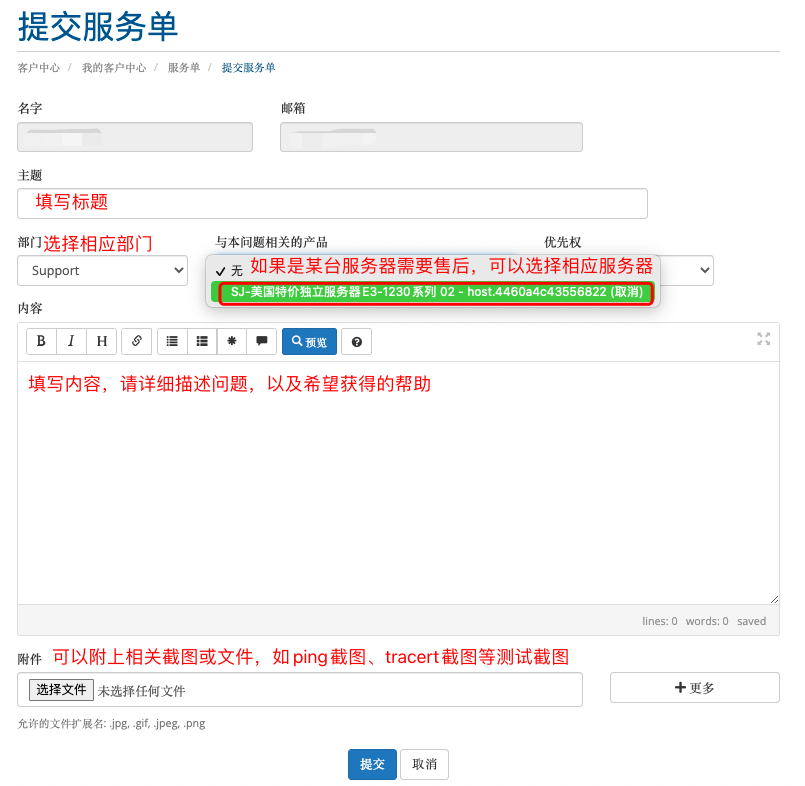Click the 未选择任何文件 file status text
The width and height of the screenshot is (805, 786).
[141, 691]
